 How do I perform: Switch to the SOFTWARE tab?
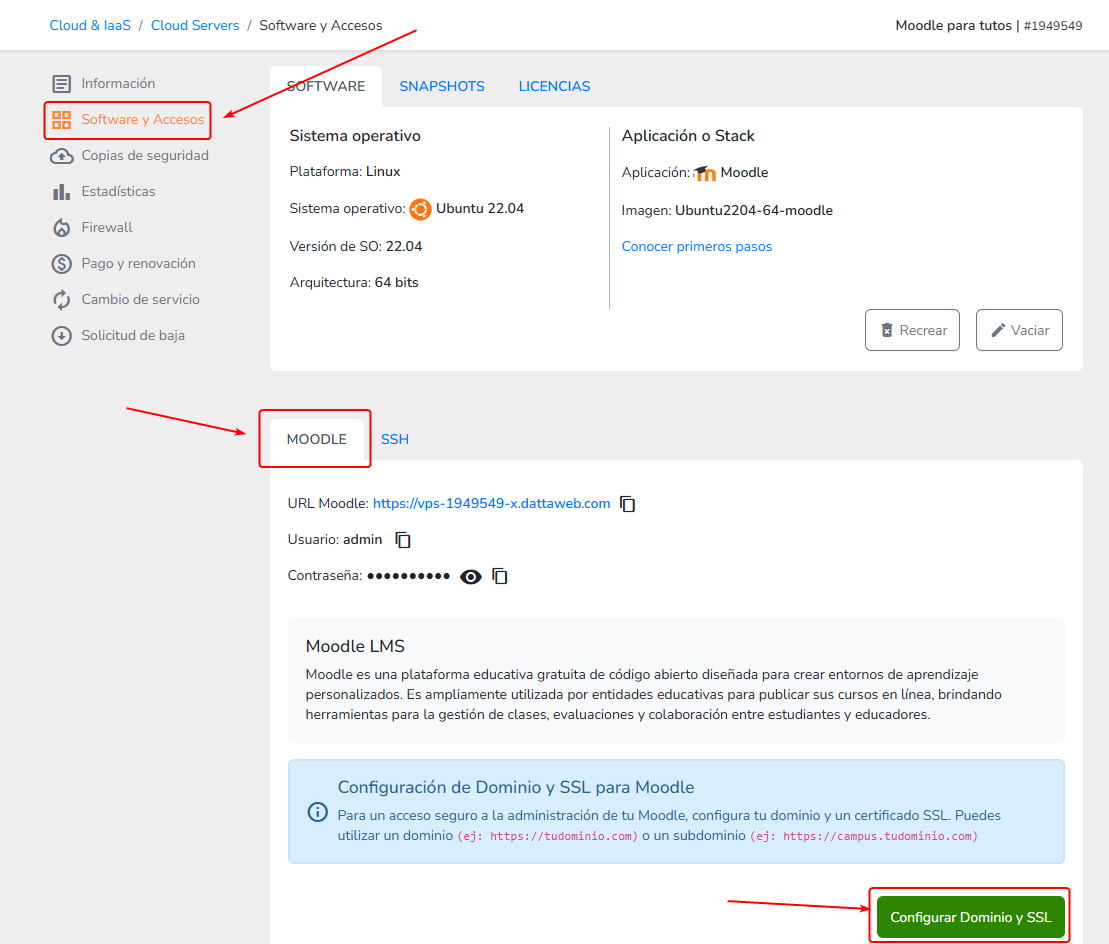point(326,86)
